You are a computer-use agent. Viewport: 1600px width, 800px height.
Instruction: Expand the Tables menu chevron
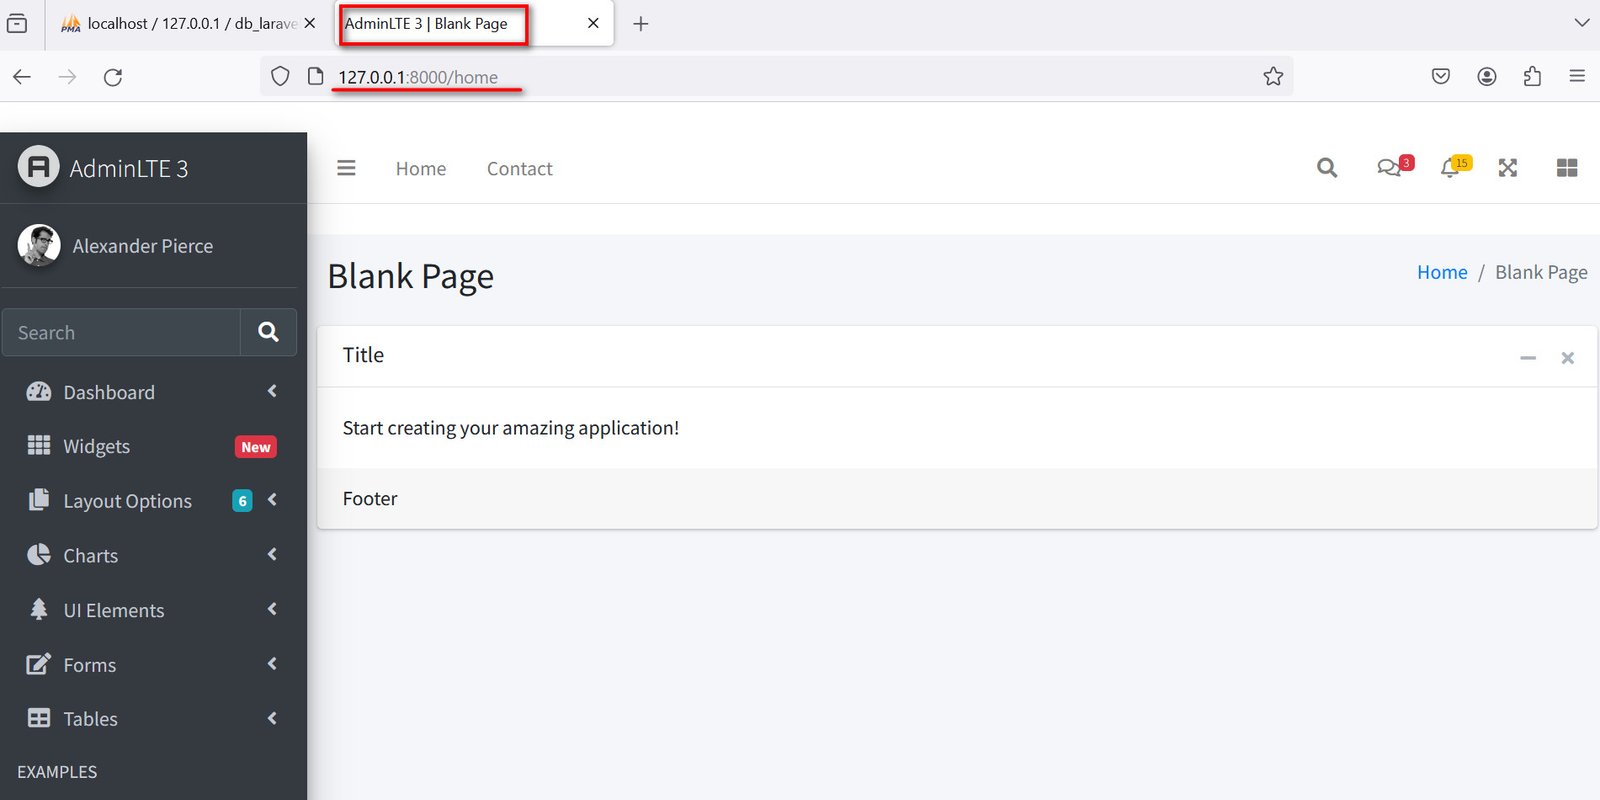(272, 718)
